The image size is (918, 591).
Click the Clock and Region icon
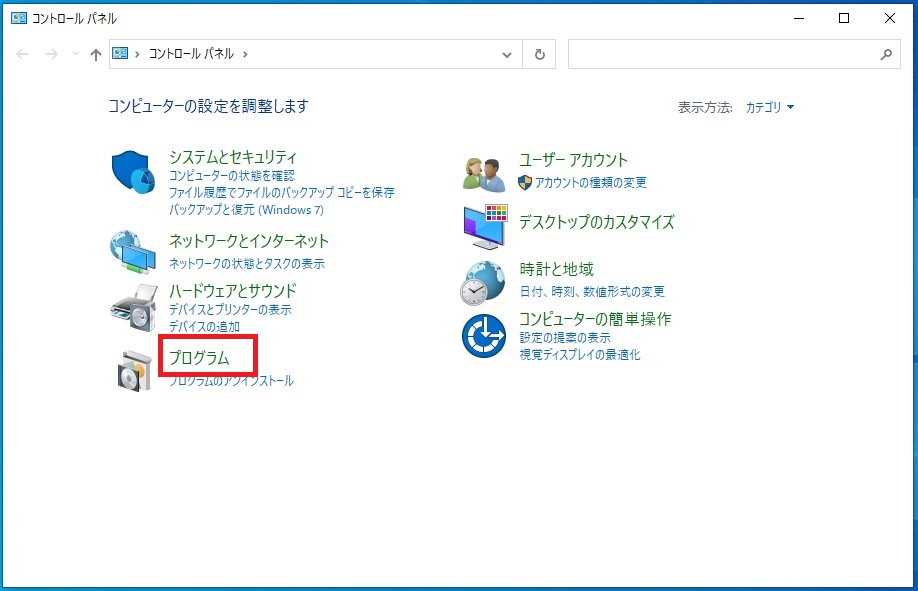485,282
